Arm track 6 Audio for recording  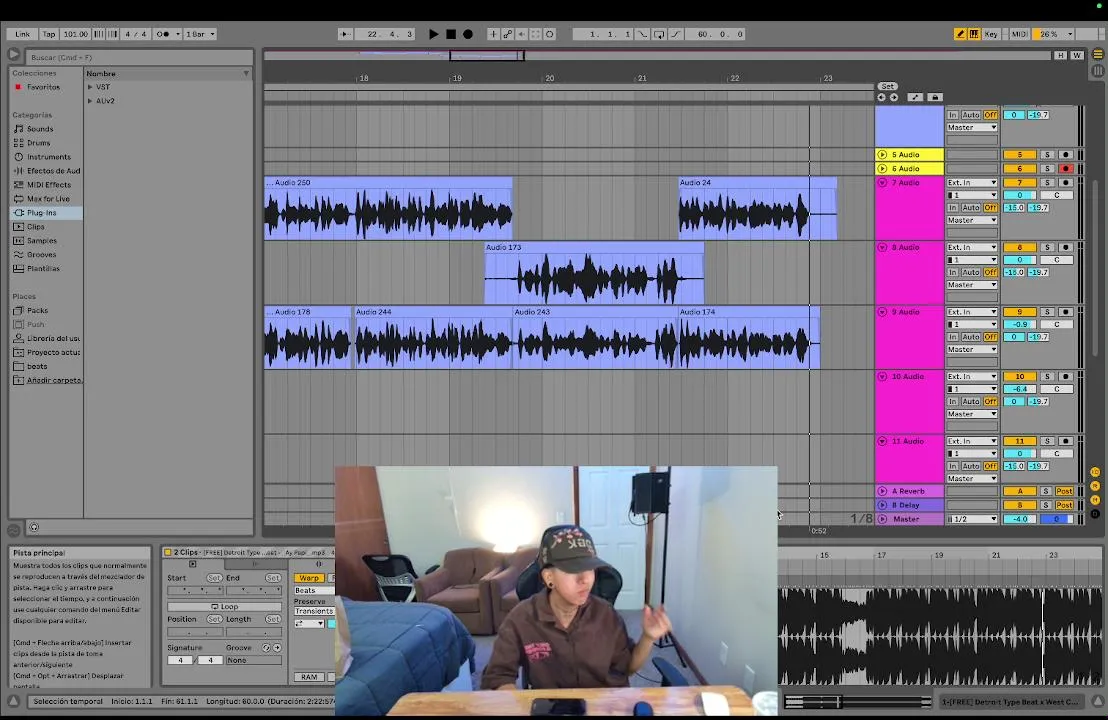(x=1066, y=168)
